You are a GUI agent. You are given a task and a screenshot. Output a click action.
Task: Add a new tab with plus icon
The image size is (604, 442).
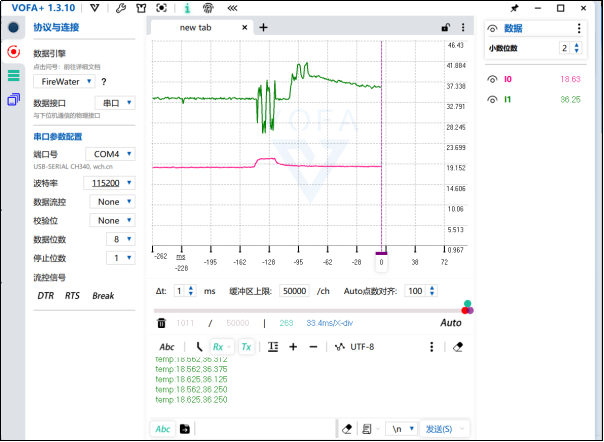(264, 28)
